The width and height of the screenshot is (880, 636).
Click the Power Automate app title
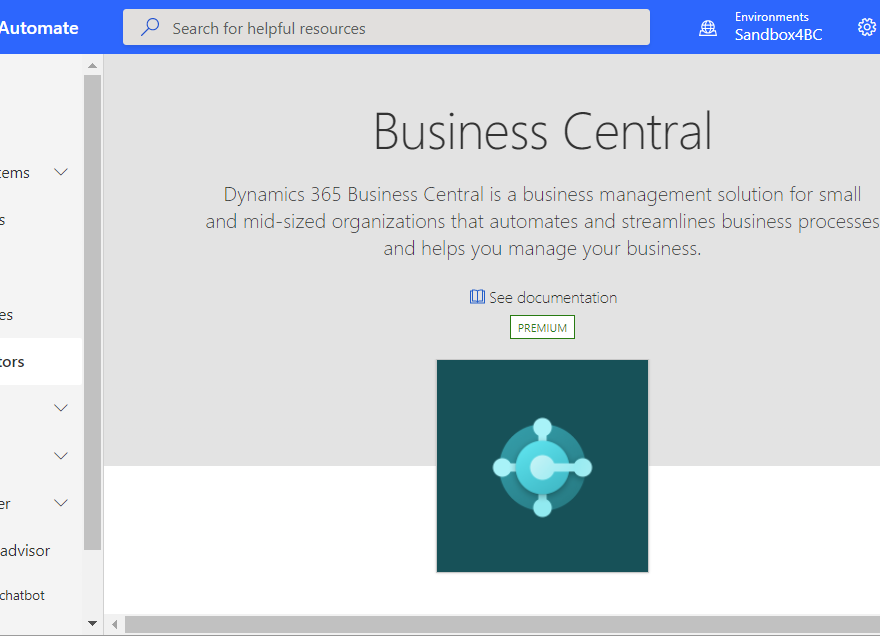pyautogui.click(x=39, y=28)
